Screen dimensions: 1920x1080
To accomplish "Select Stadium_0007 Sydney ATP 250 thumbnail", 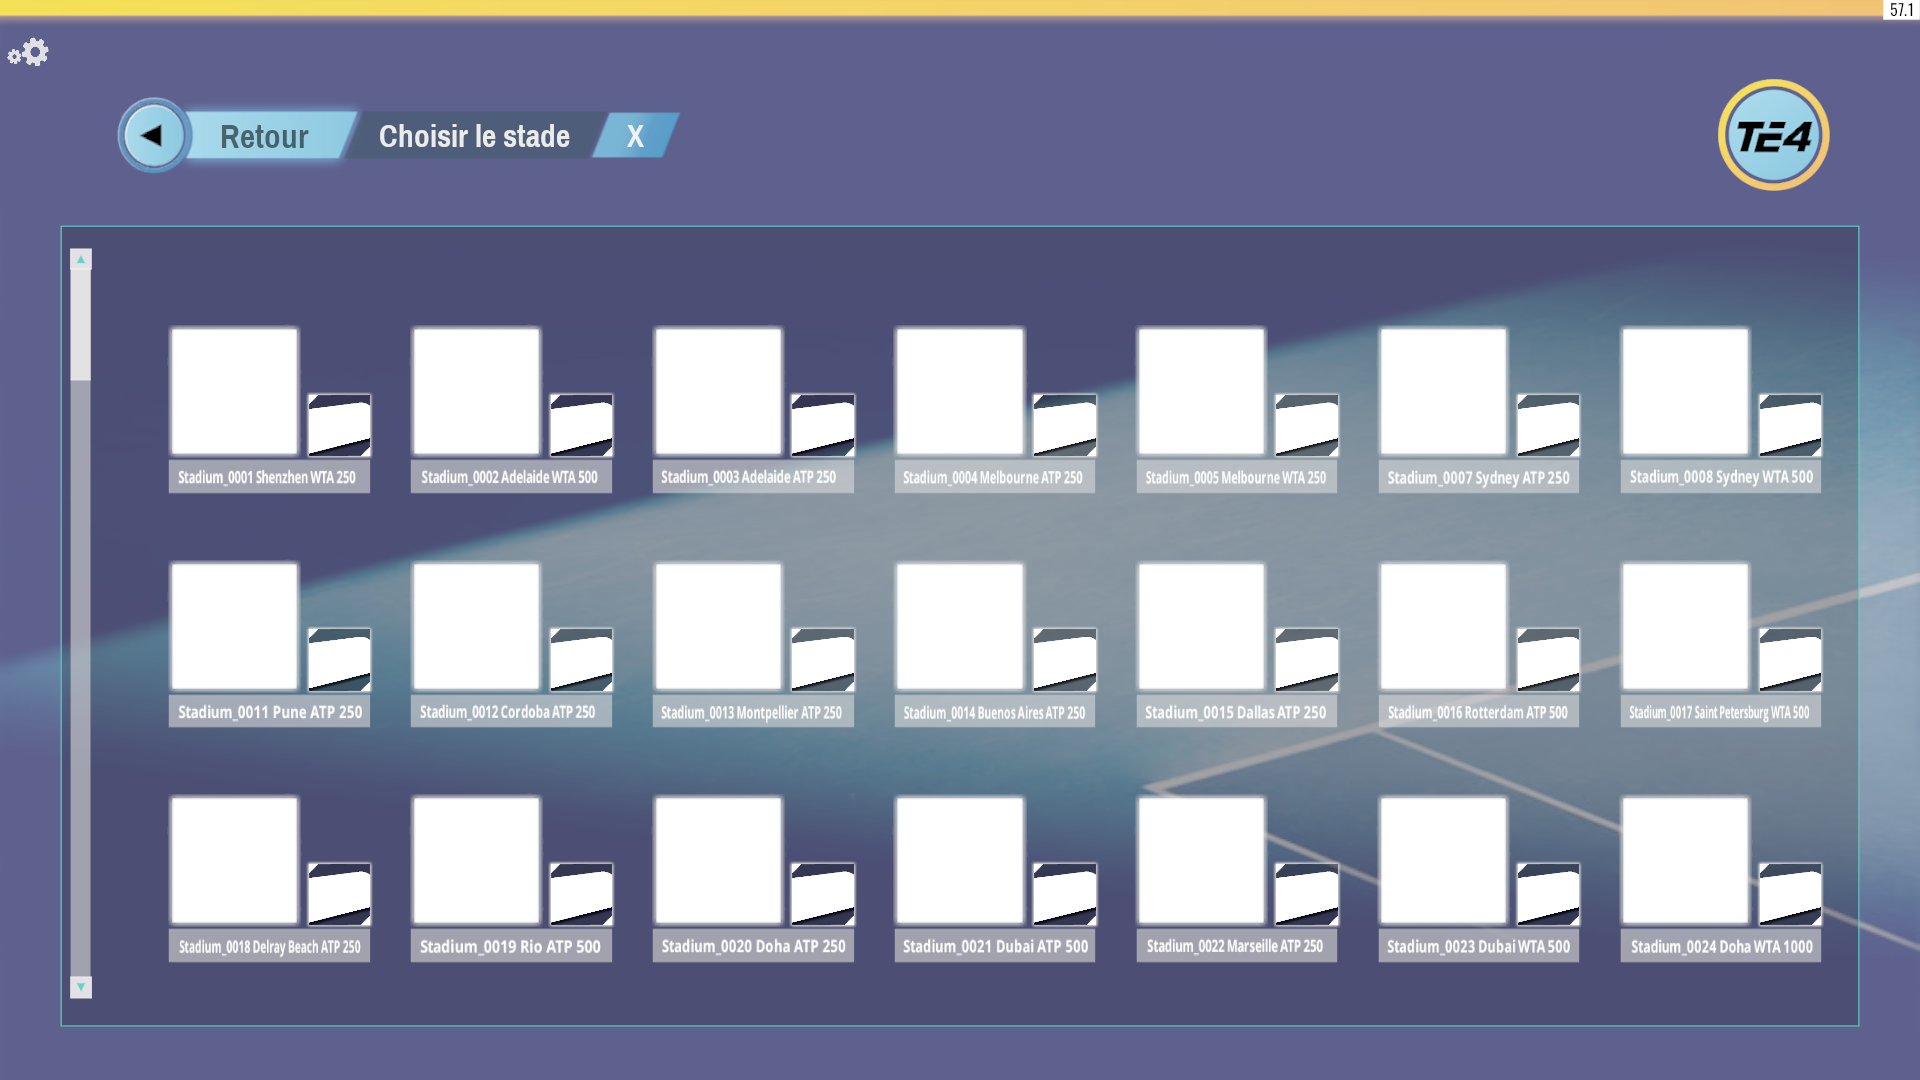I will coord(1444,392).
